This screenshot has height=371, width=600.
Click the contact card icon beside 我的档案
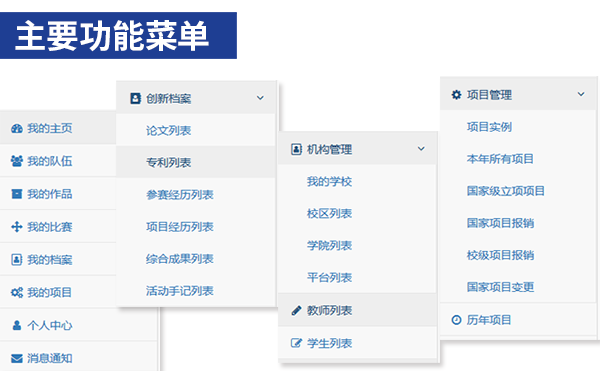pyautogui.click(x=17, y=260)
